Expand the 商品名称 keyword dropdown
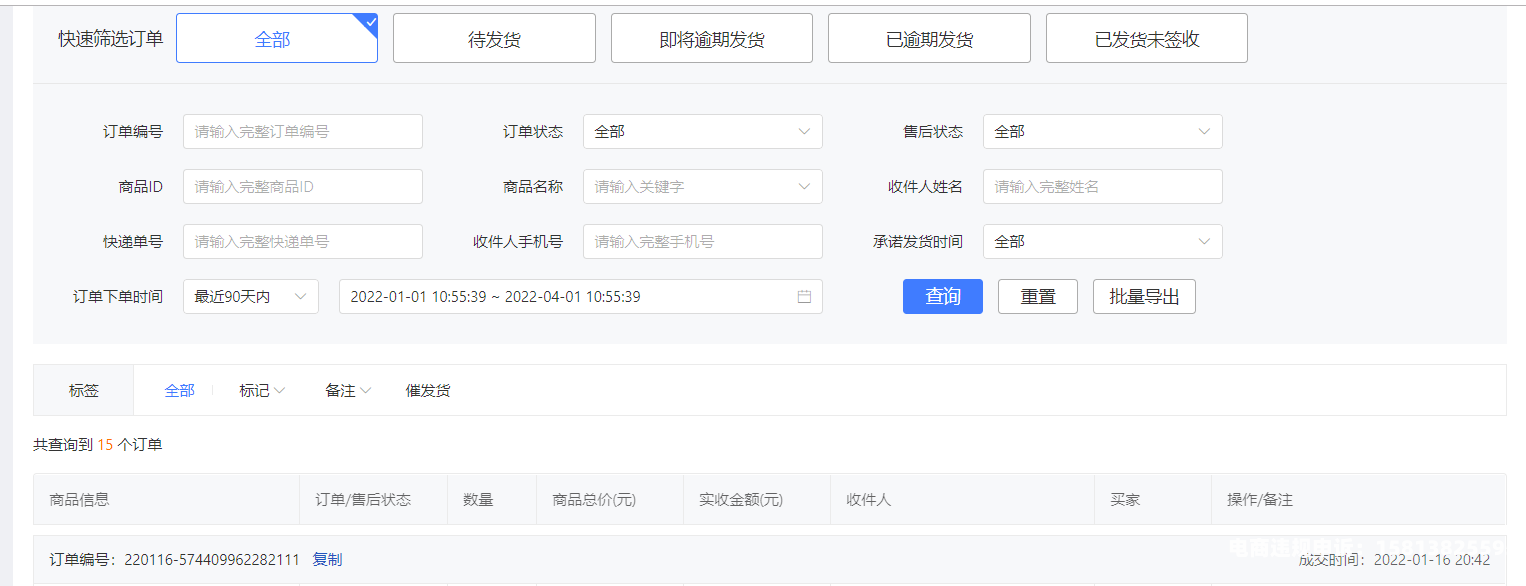1526x586 pixels. (x=702, y=187)
